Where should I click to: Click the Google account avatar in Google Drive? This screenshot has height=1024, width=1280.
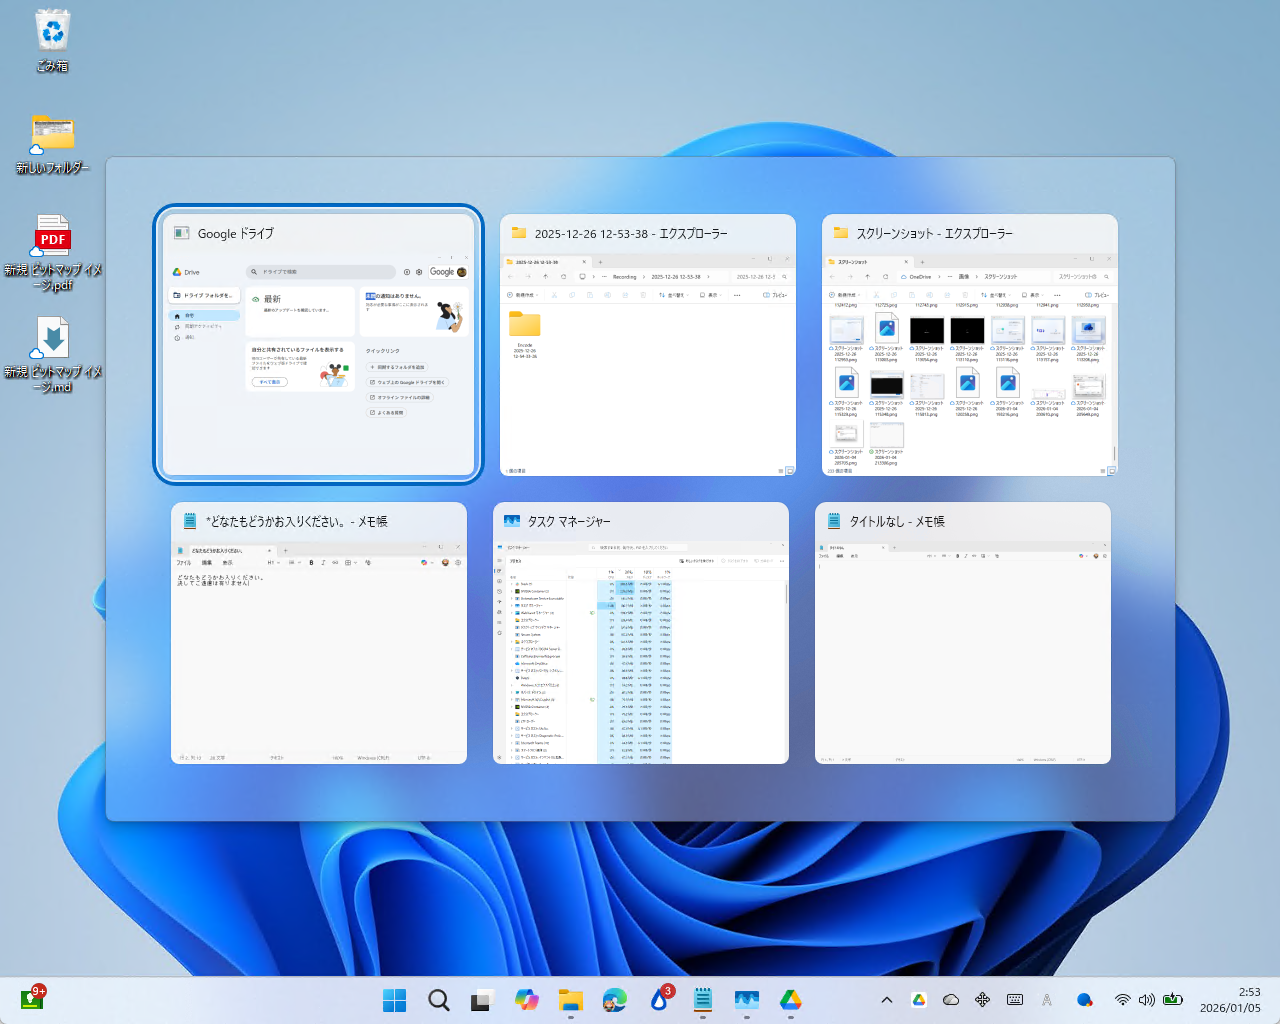(463, 271)
